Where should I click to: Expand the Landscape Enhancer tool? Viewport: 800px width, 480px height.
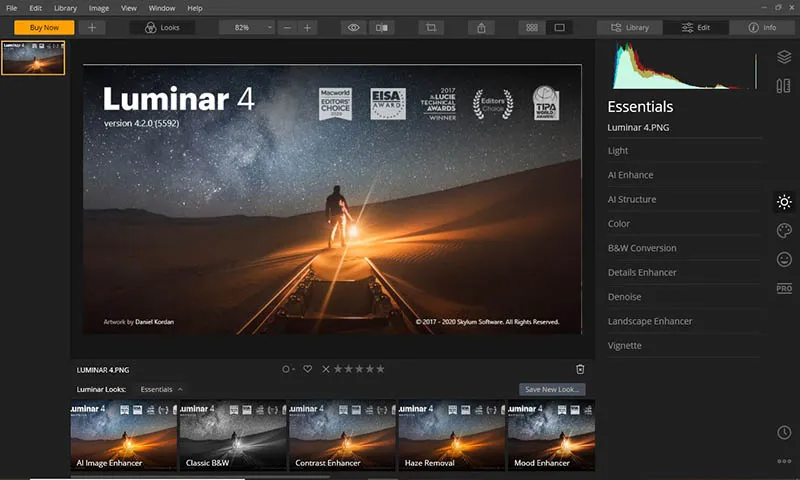(684, 321)
